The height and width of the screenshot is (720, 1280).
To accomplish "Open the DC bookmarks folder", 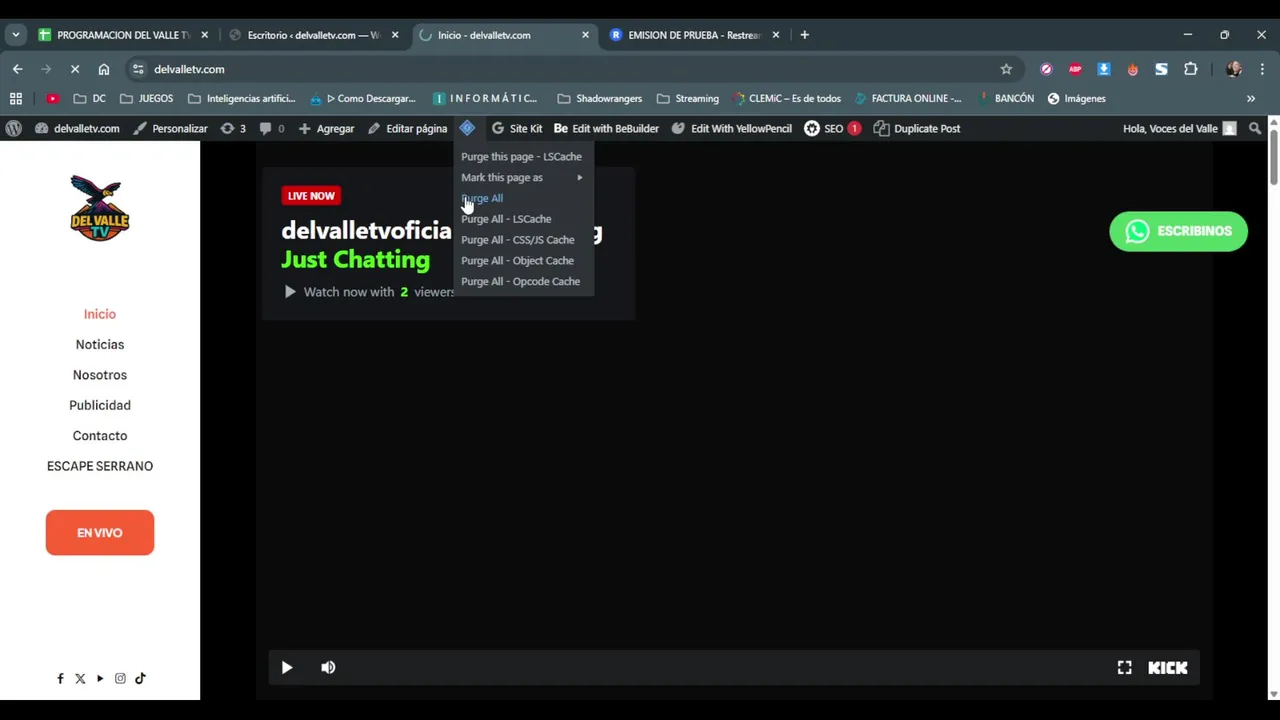I will click(x=89, y=98).
